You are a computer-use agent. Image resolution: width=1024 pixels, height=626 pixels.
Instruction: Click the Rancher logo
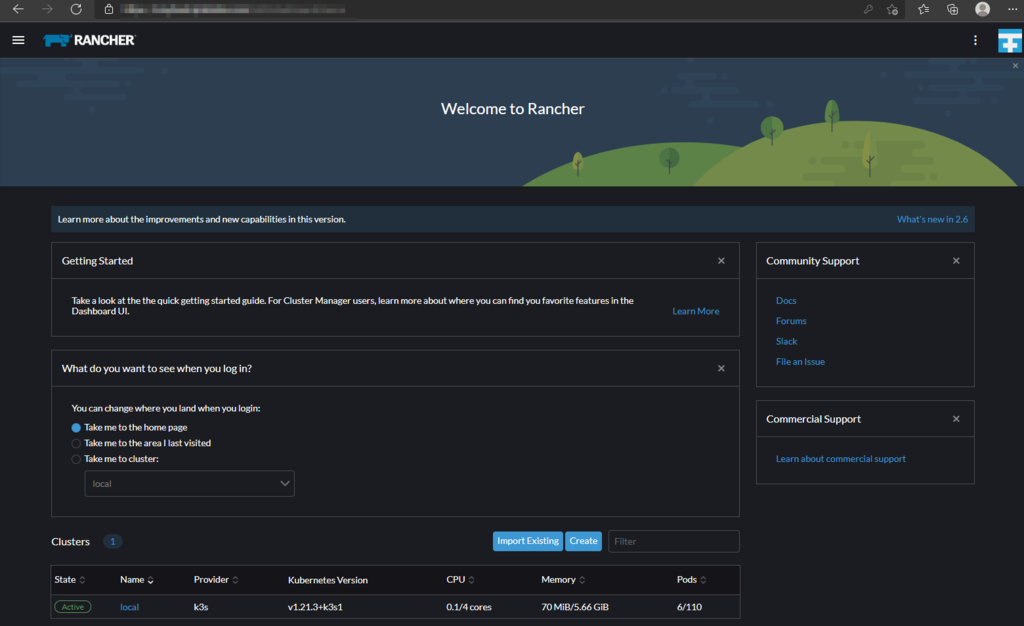pyautogui.click(x=89, y=40)
